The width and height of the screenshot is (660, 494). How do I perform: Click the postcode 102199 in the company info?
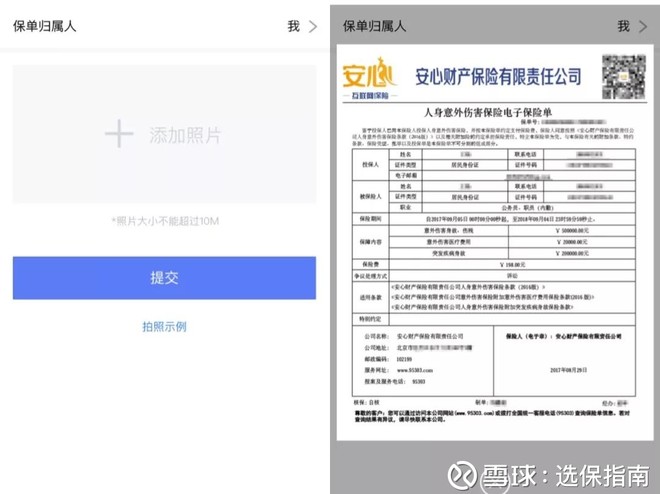click(x=404, y=359)
